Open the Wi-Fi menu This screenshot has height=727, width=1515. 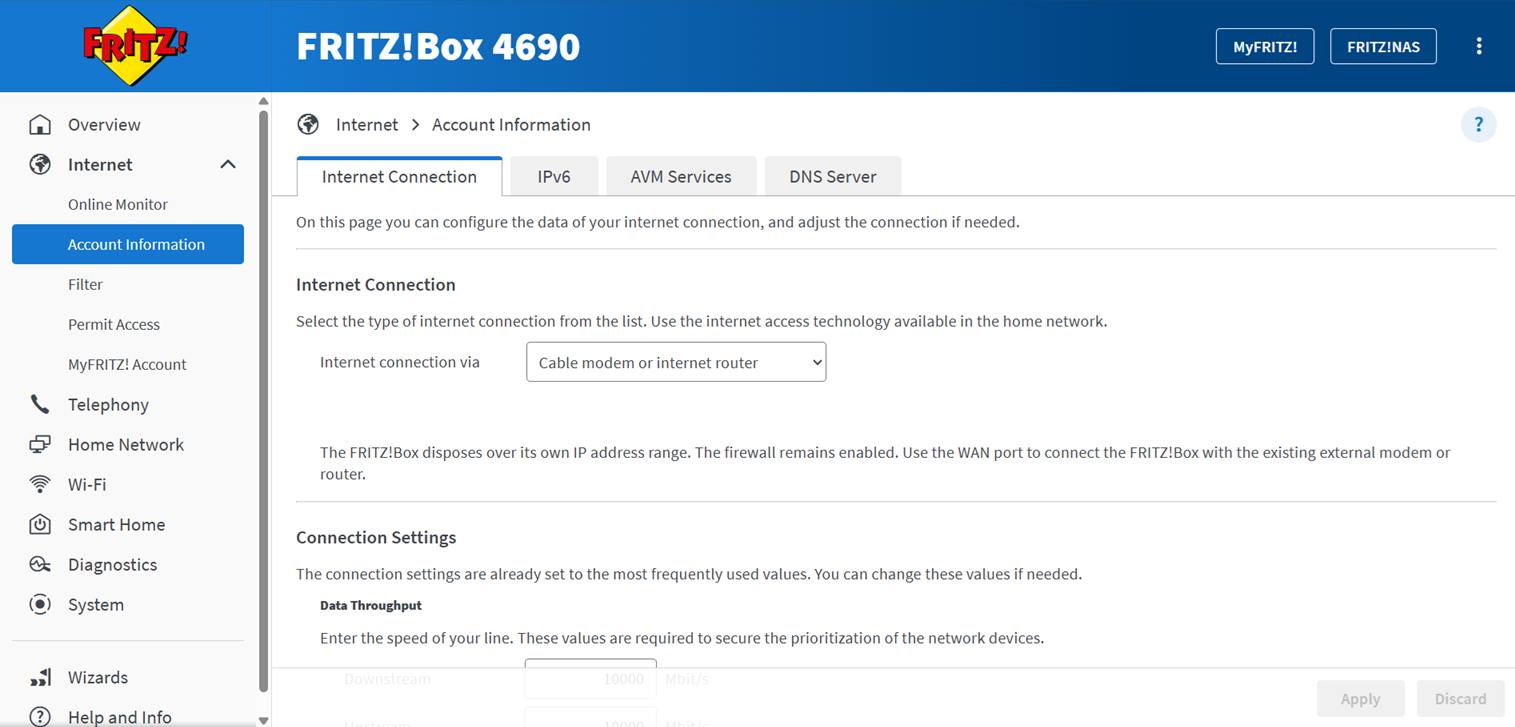[87, 485]
